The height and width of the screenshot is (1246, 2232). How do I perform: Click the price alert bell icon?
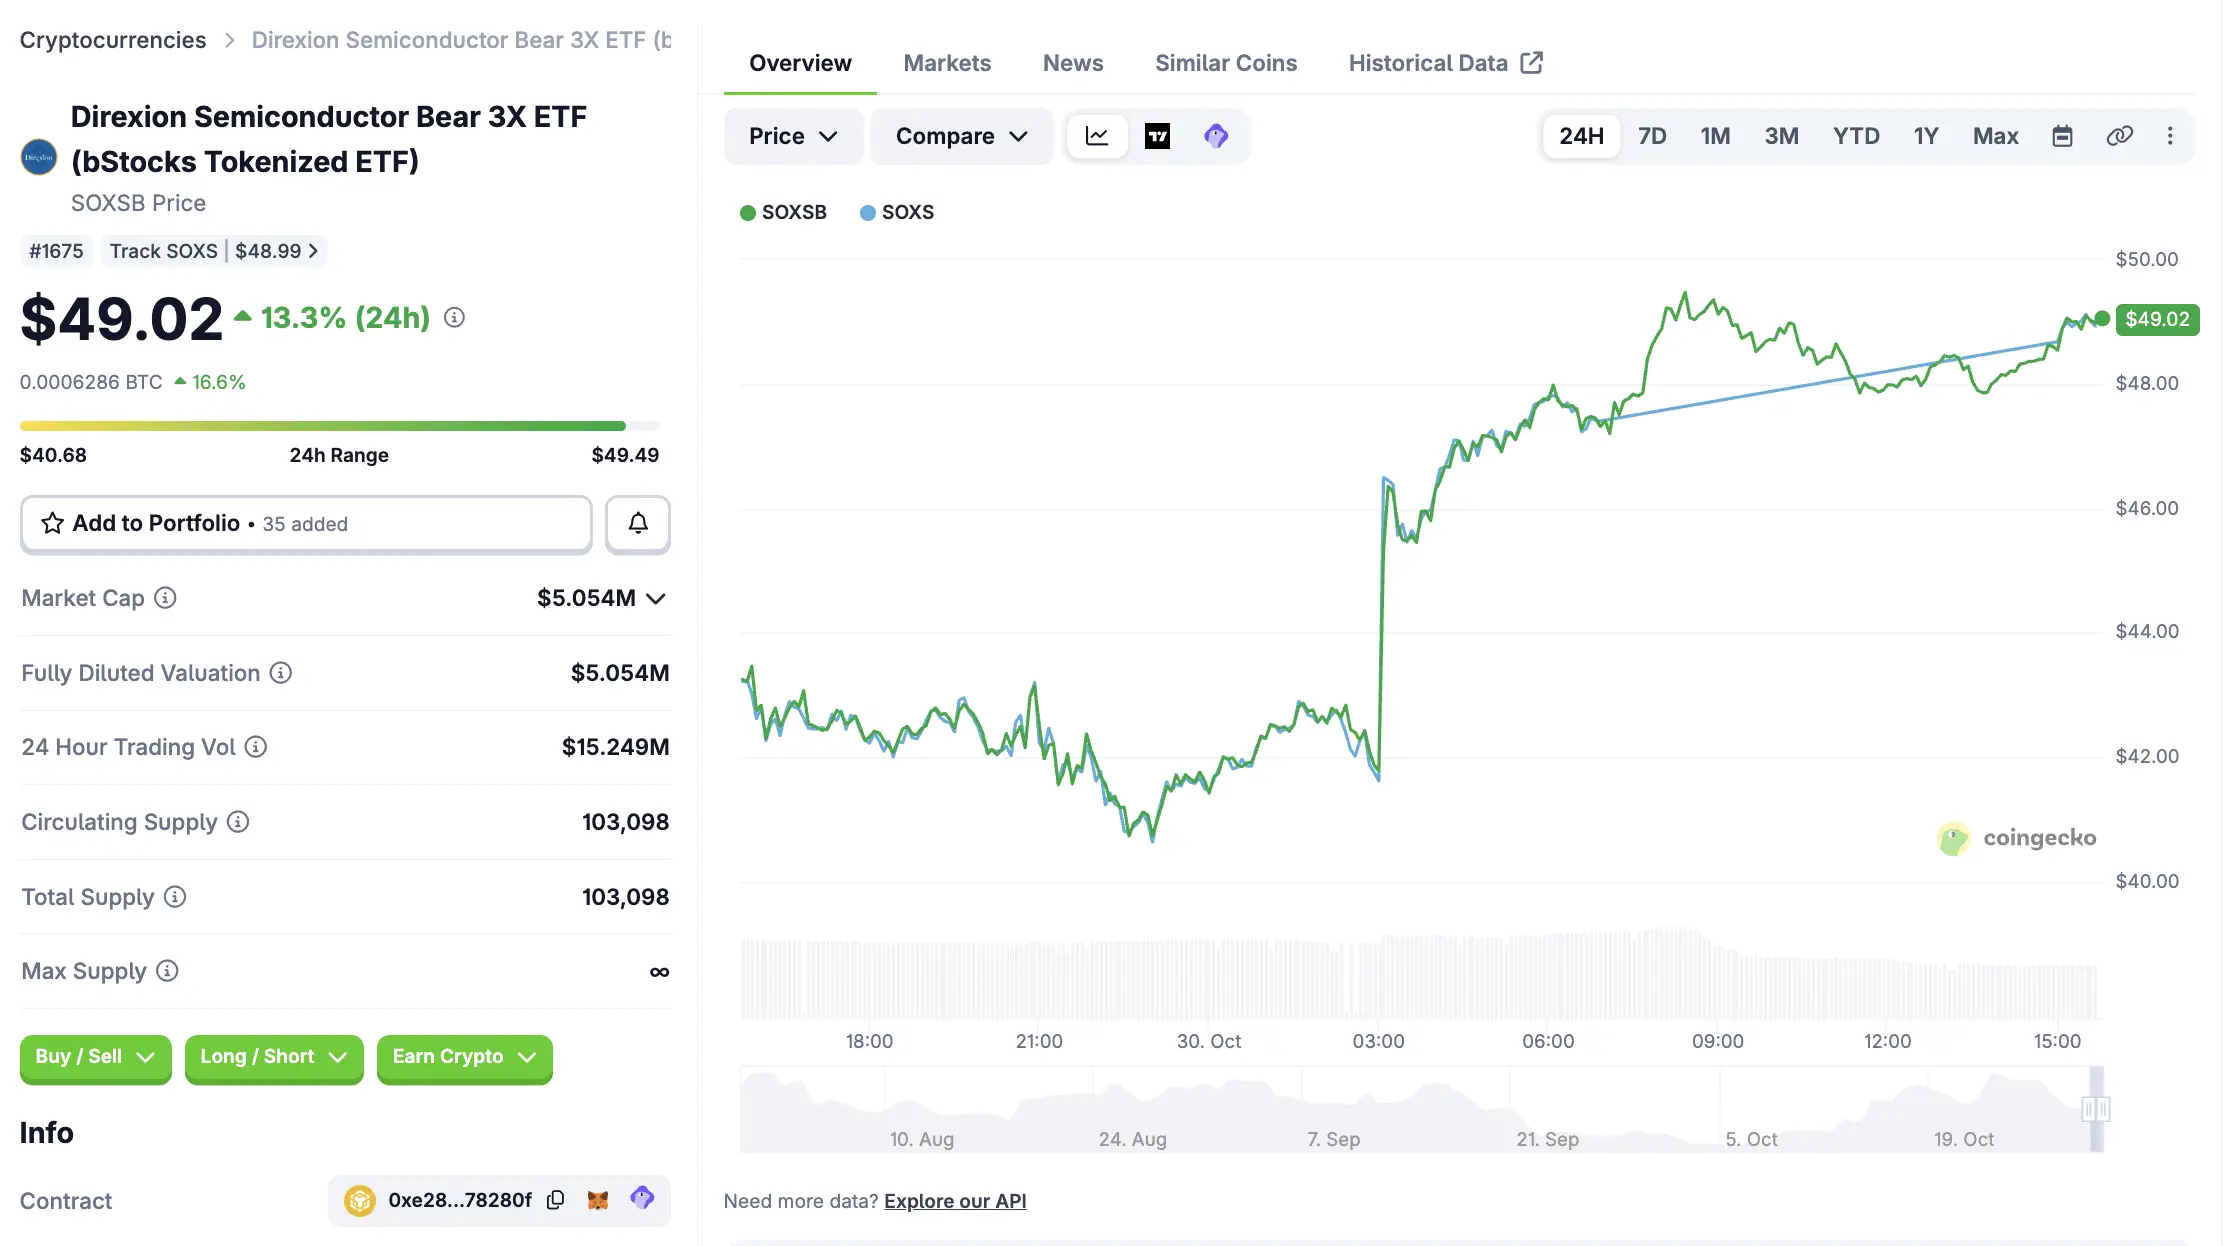point(638,523)
